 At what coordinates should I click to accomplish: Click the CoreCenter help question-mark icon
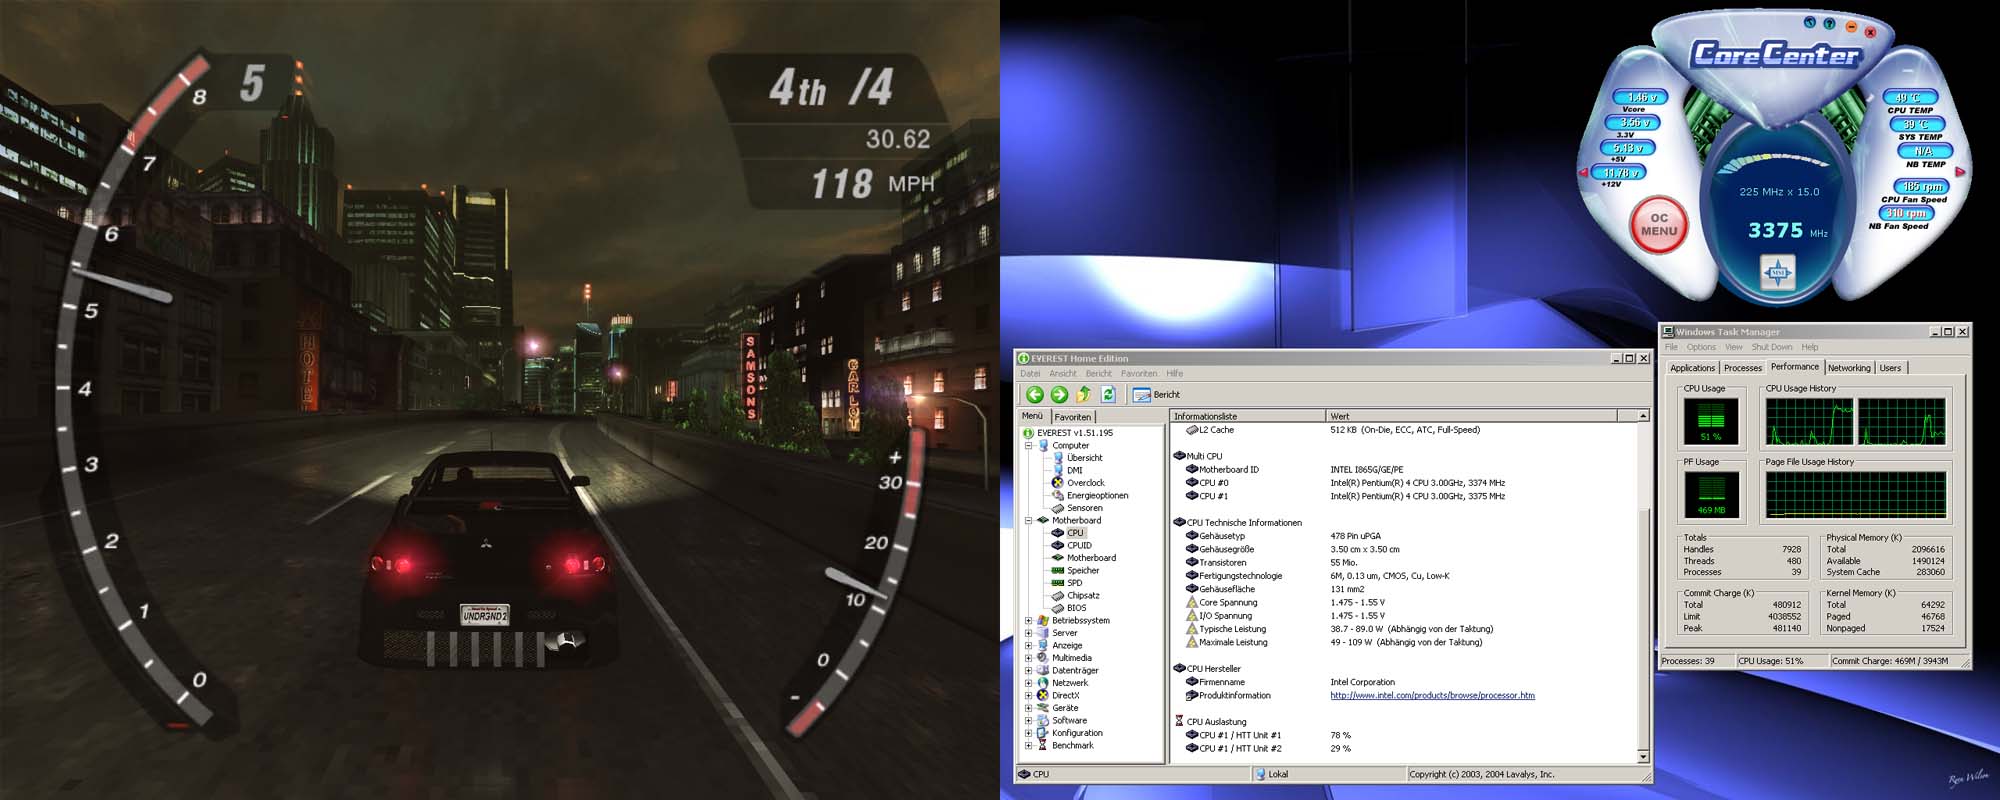[x=1829, y=24]
